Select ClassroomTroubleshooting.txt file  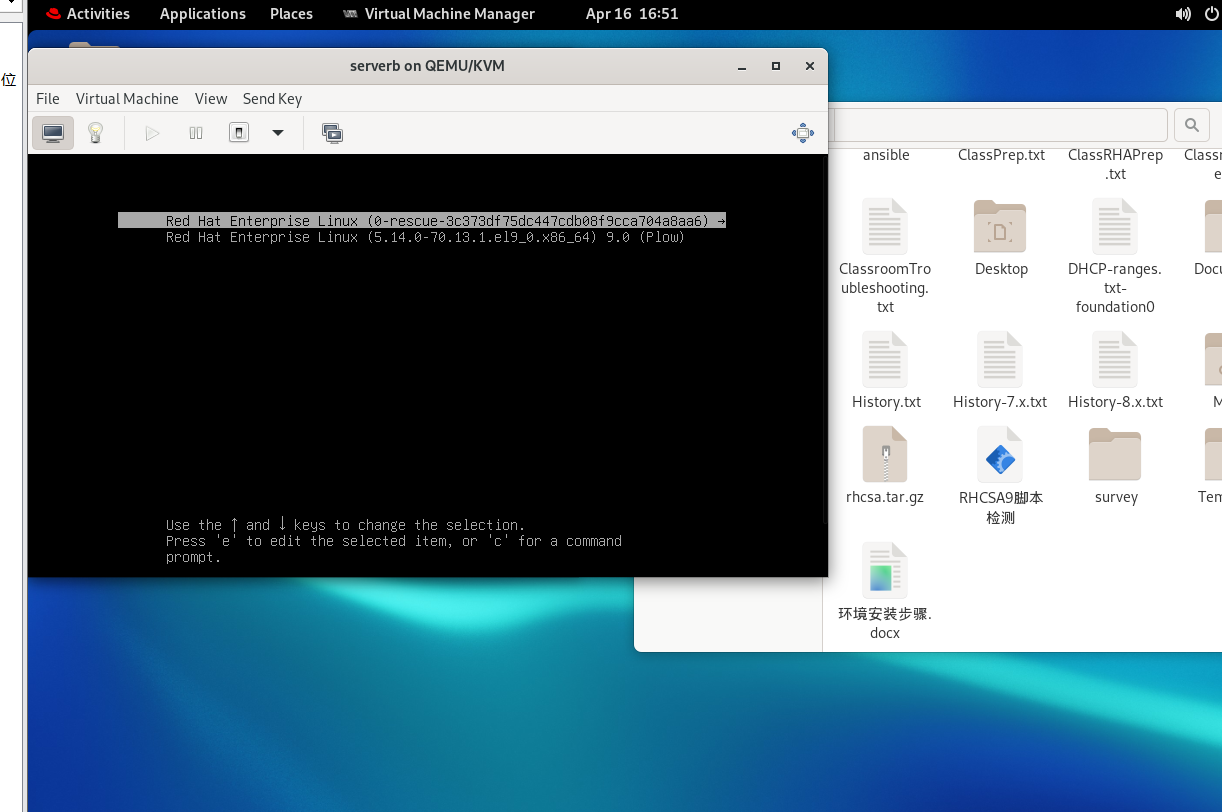point(885,257)
